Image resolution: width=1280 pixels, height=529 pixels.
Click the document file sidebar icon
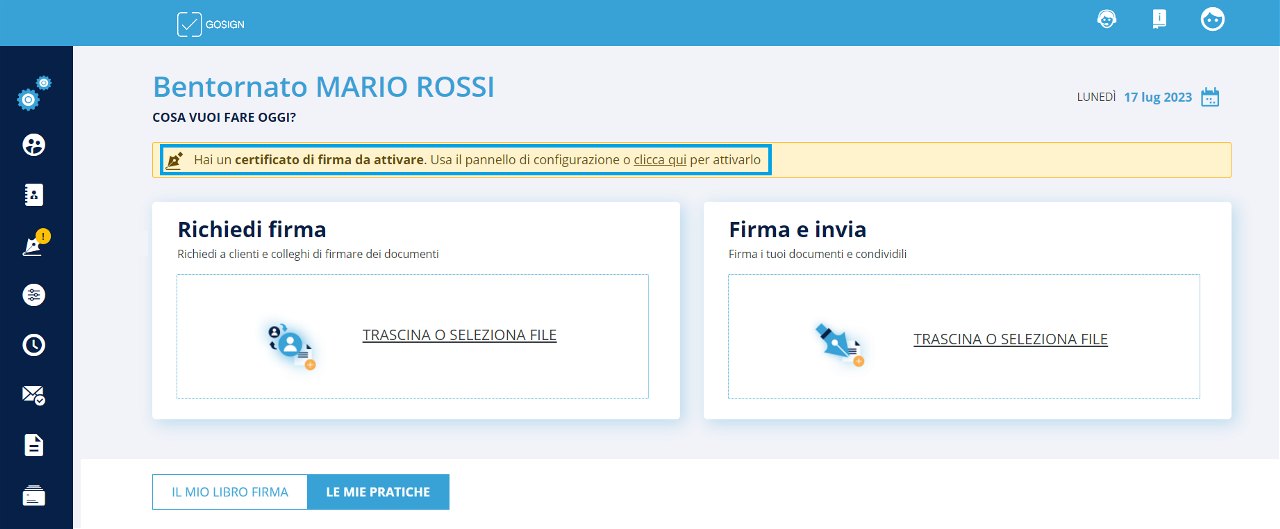click(x=34, y=445)
